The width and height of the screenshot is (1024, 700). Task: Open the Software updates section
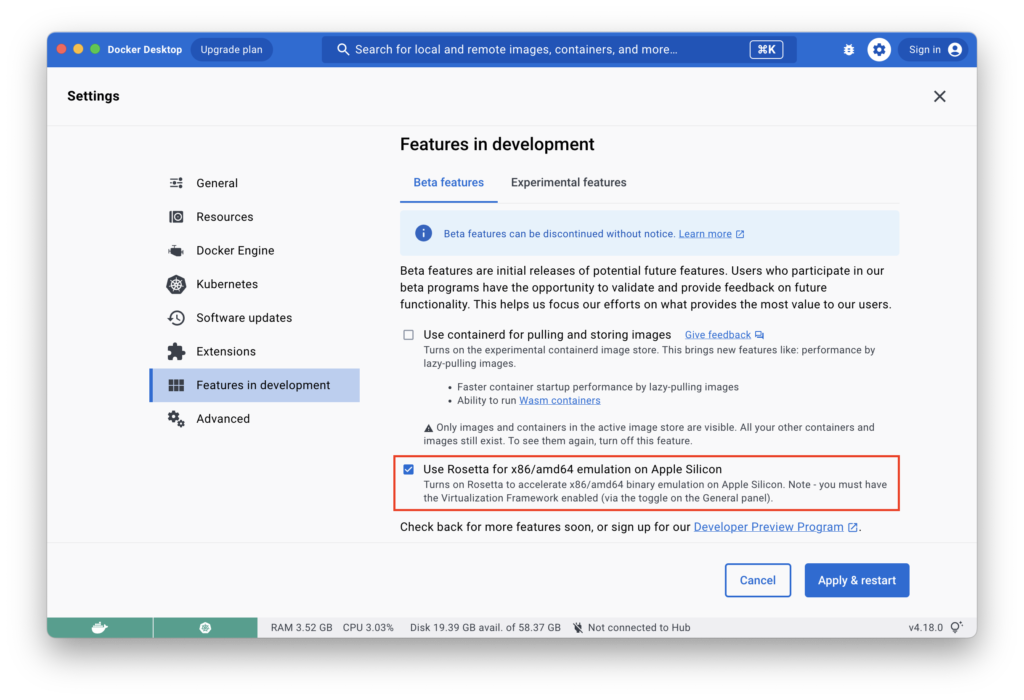click(x=255, y=318)
